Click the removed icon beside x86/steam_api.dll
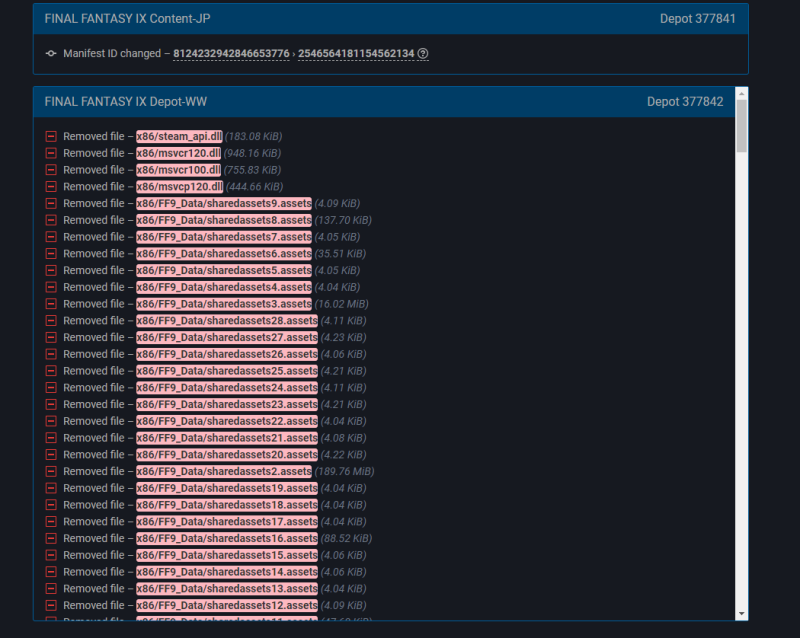The height and width of the screenshot is (638, 800). click(51, 136)
